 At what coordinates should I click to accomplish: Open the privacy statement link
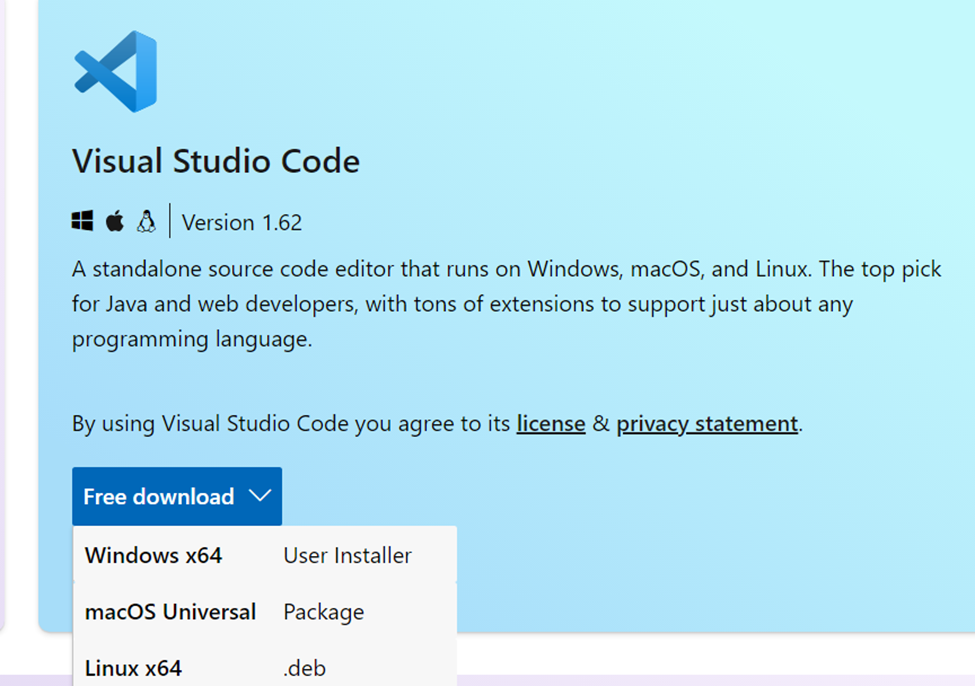tap(707, 424)
